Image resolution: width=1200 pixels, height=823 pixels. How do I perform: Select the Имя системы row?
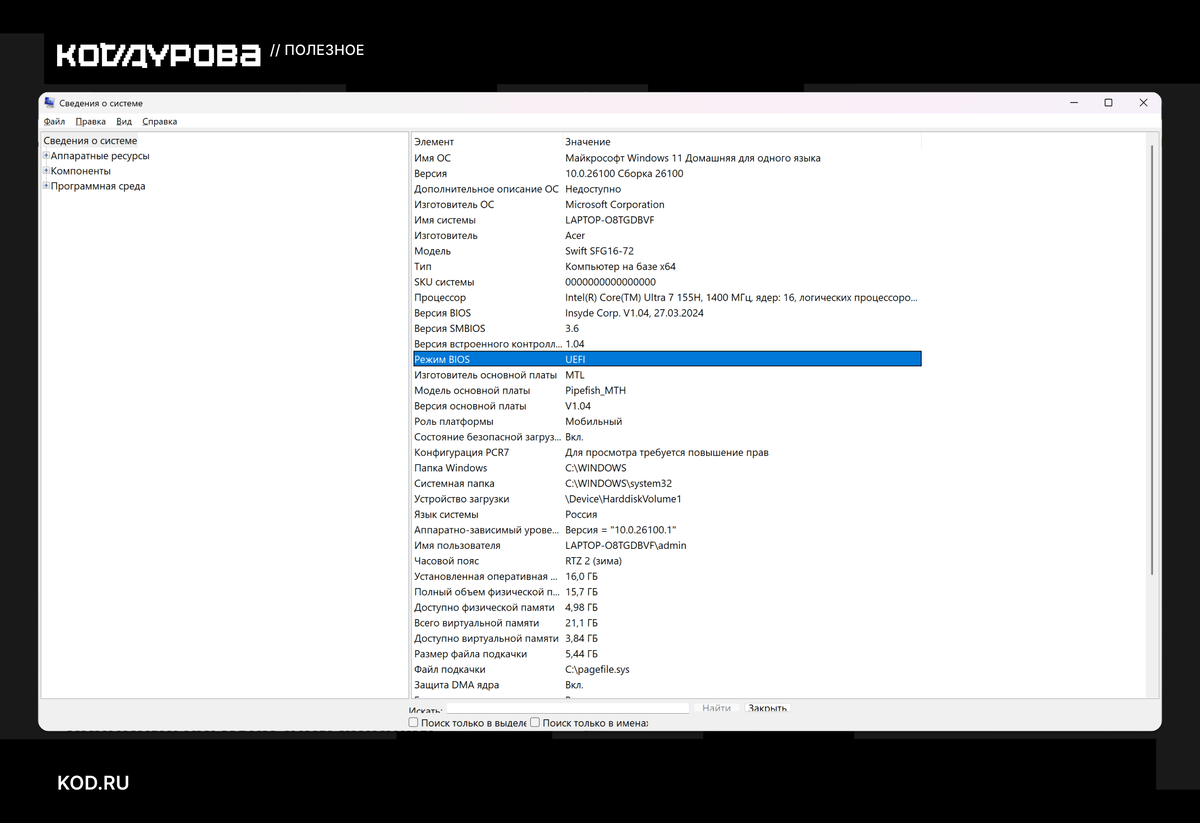click(667, 220)
